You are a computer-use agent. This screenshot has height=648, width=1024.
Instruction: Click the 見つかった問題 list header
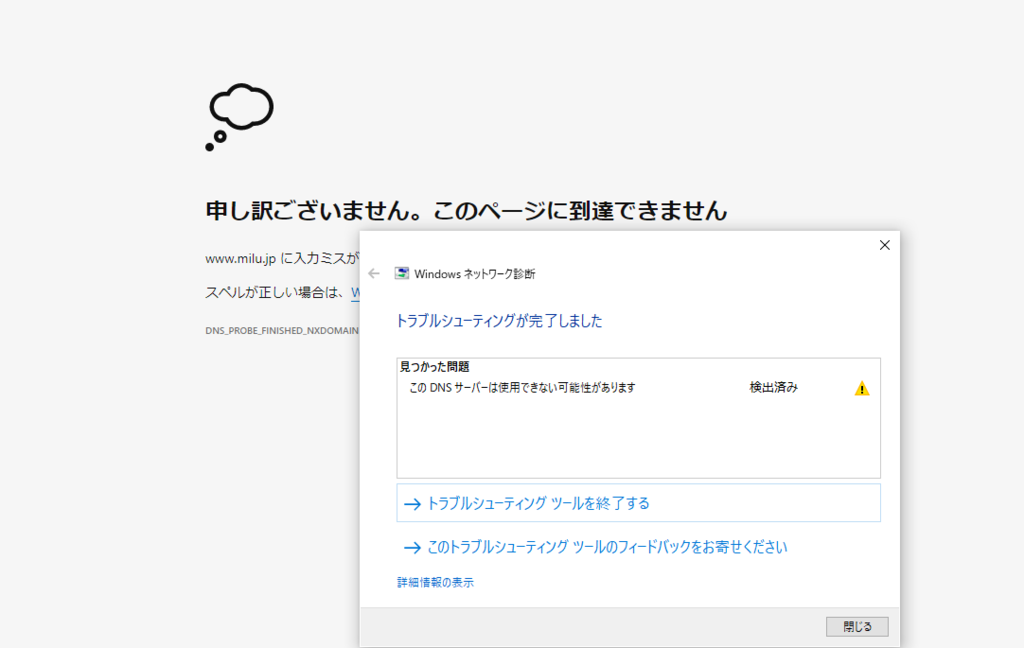[x=434, y=367]
